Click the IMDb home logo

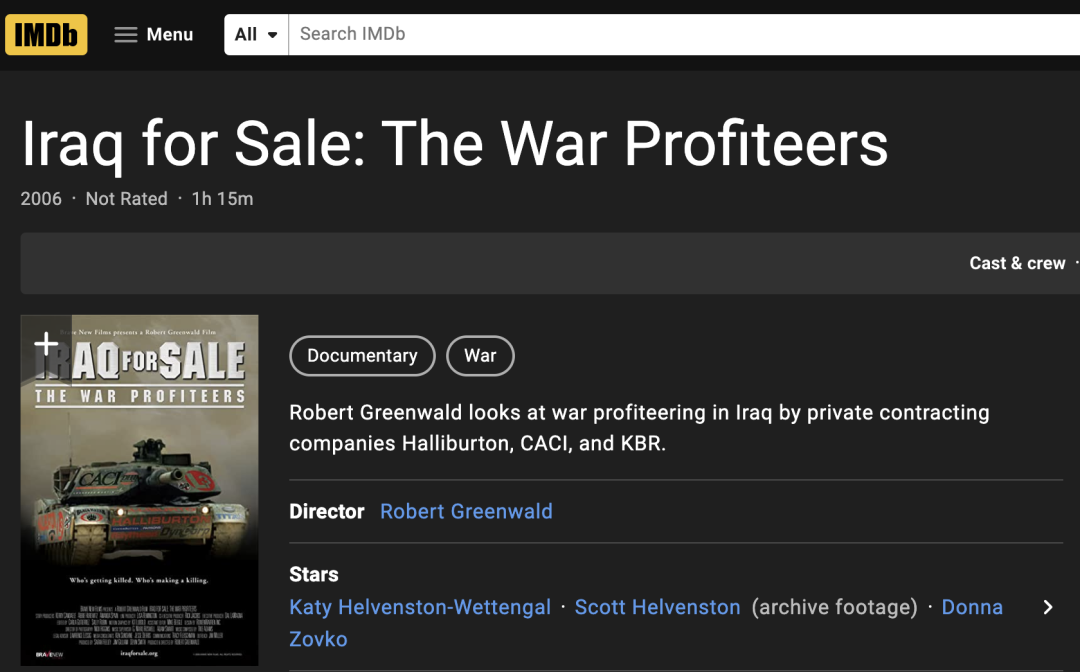[46, 34]
